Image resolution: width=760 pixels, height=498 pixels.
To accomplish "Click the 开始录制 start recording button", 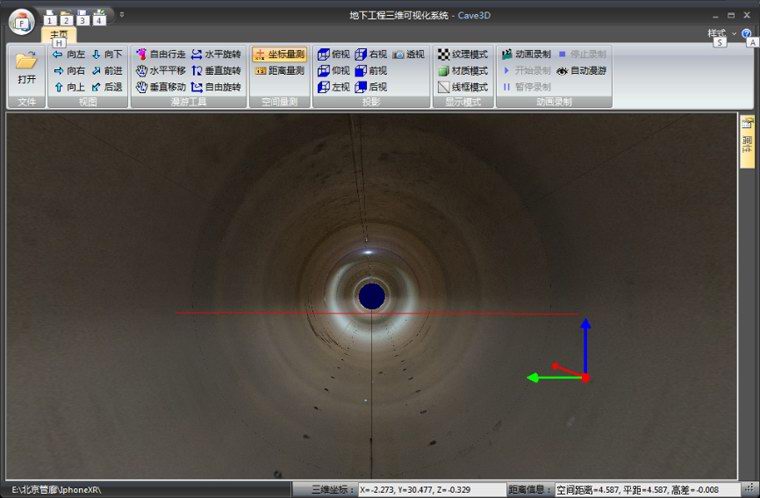I will (526, 71).
